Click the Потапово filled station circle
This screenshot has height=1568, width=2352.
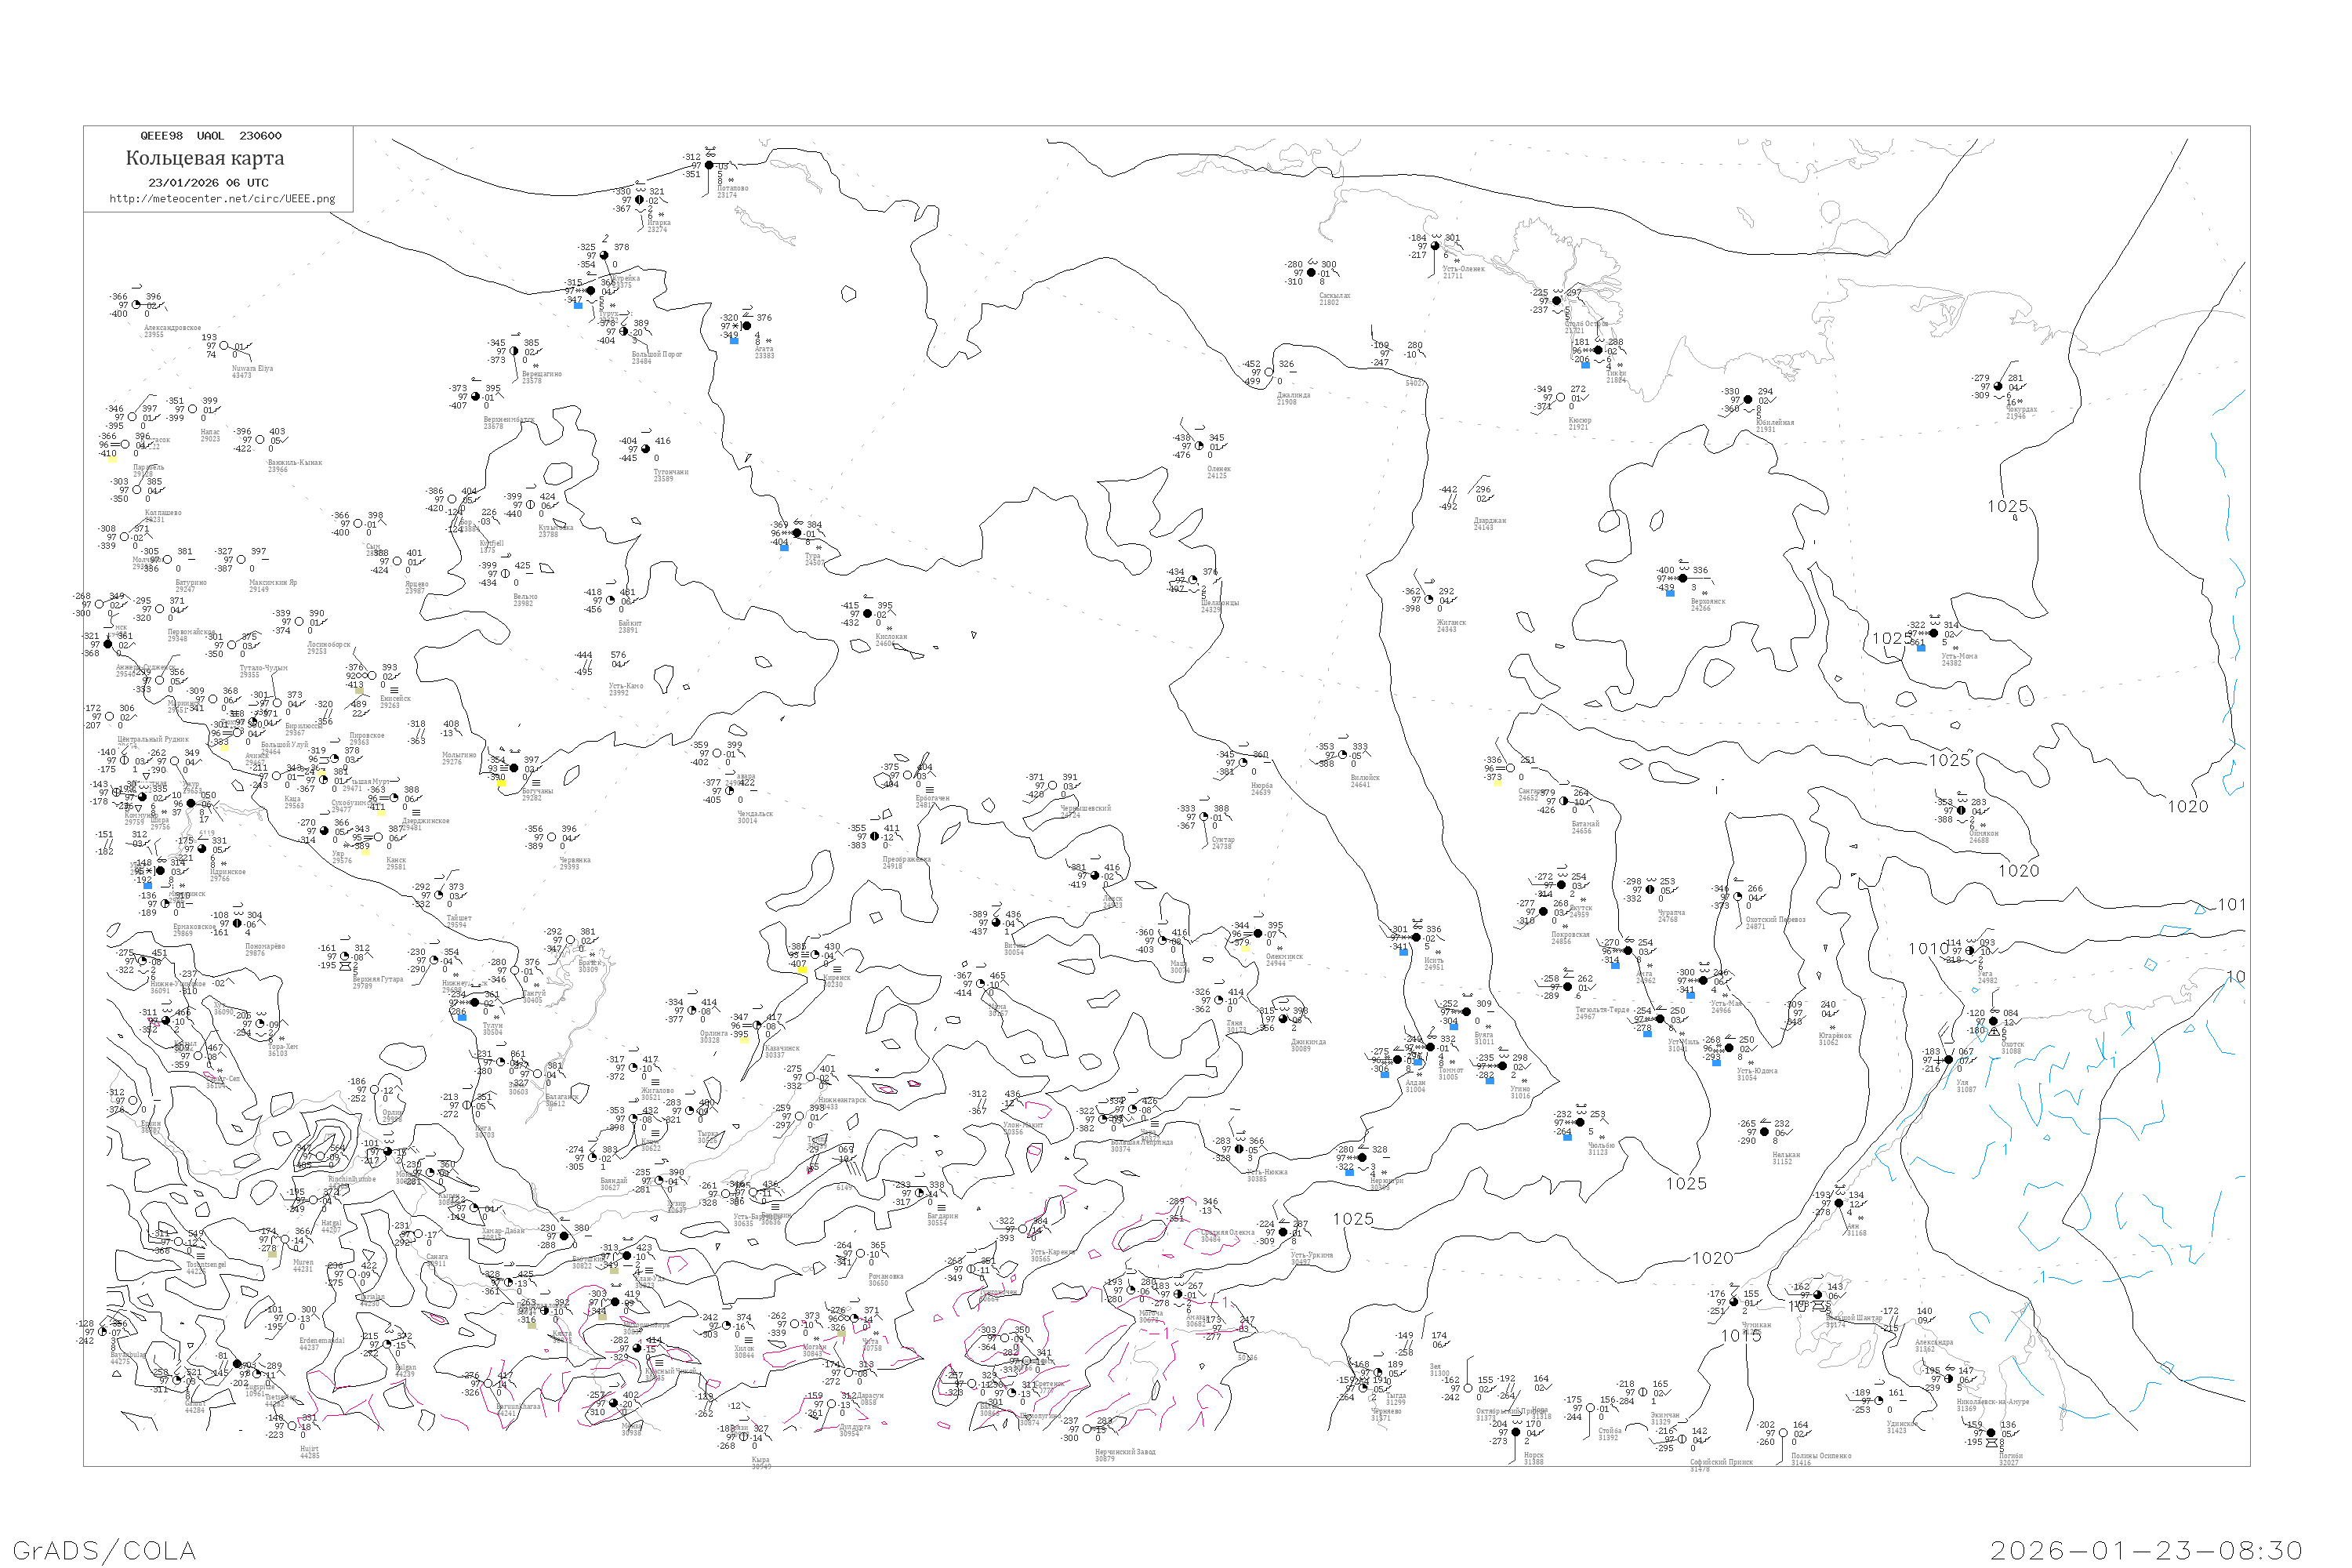click(709, 166)
